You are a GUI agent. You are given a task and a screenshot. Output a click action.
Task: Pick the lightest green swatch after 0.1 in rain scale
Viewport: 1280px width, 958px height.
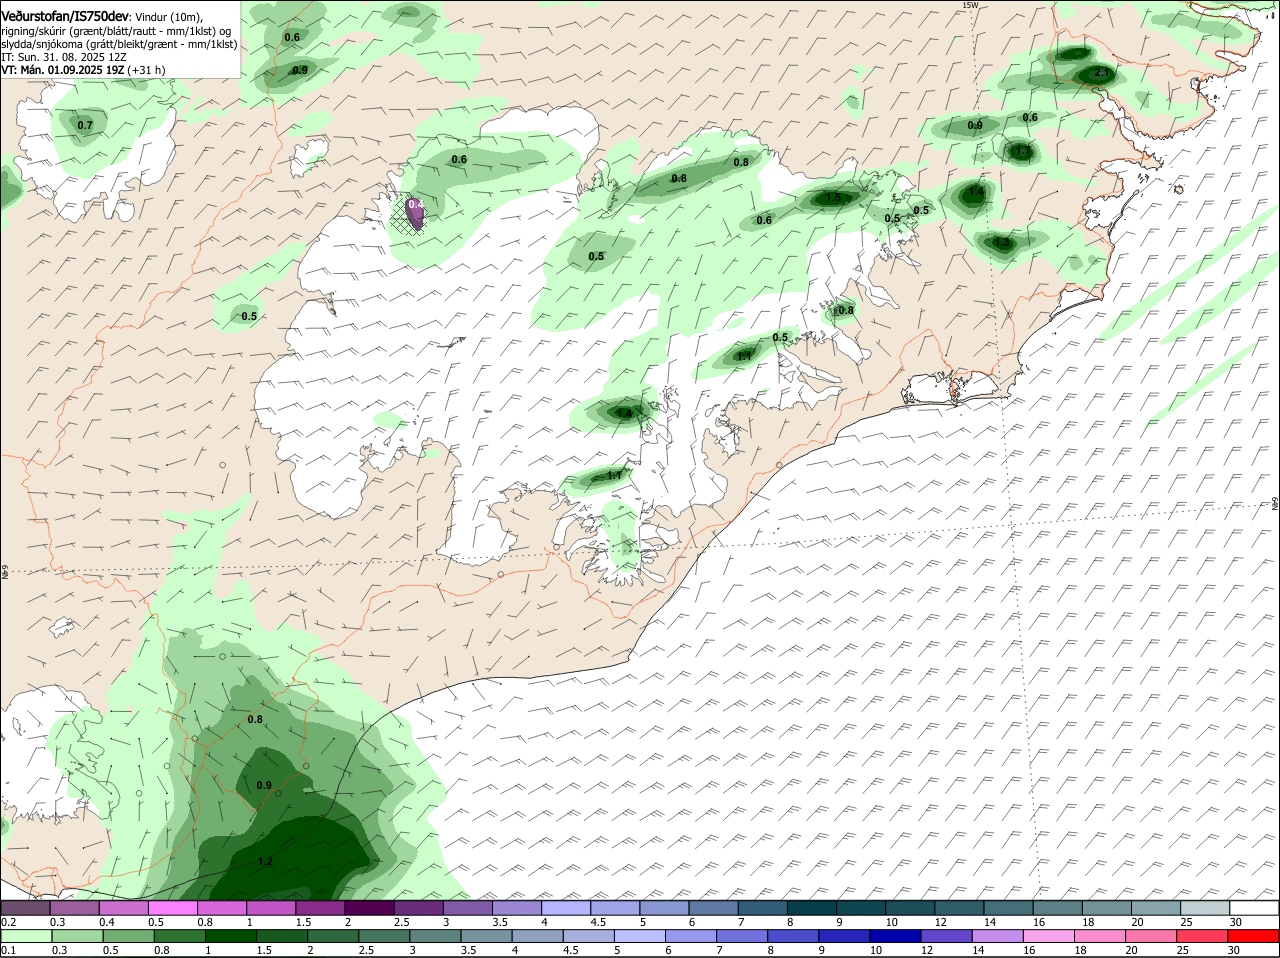coord(28,936)
